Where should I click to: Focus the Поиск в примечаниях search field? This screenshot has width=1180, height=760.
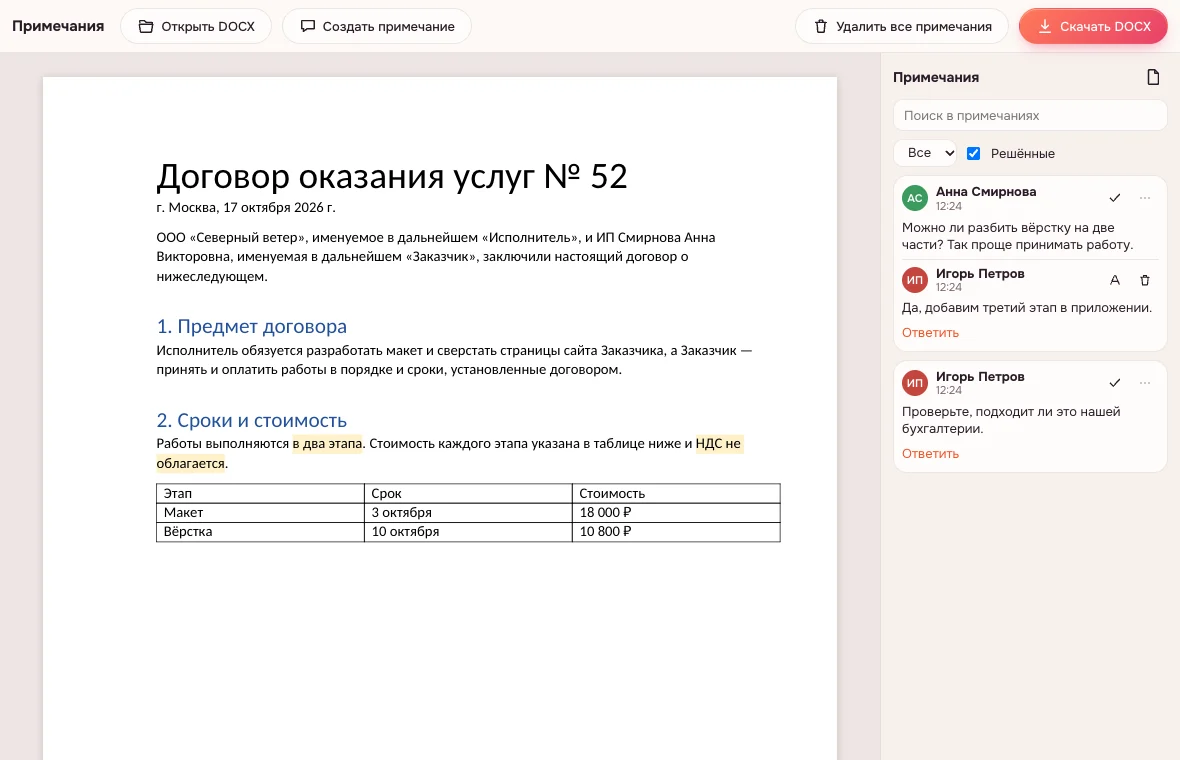tap(1029, 116)
